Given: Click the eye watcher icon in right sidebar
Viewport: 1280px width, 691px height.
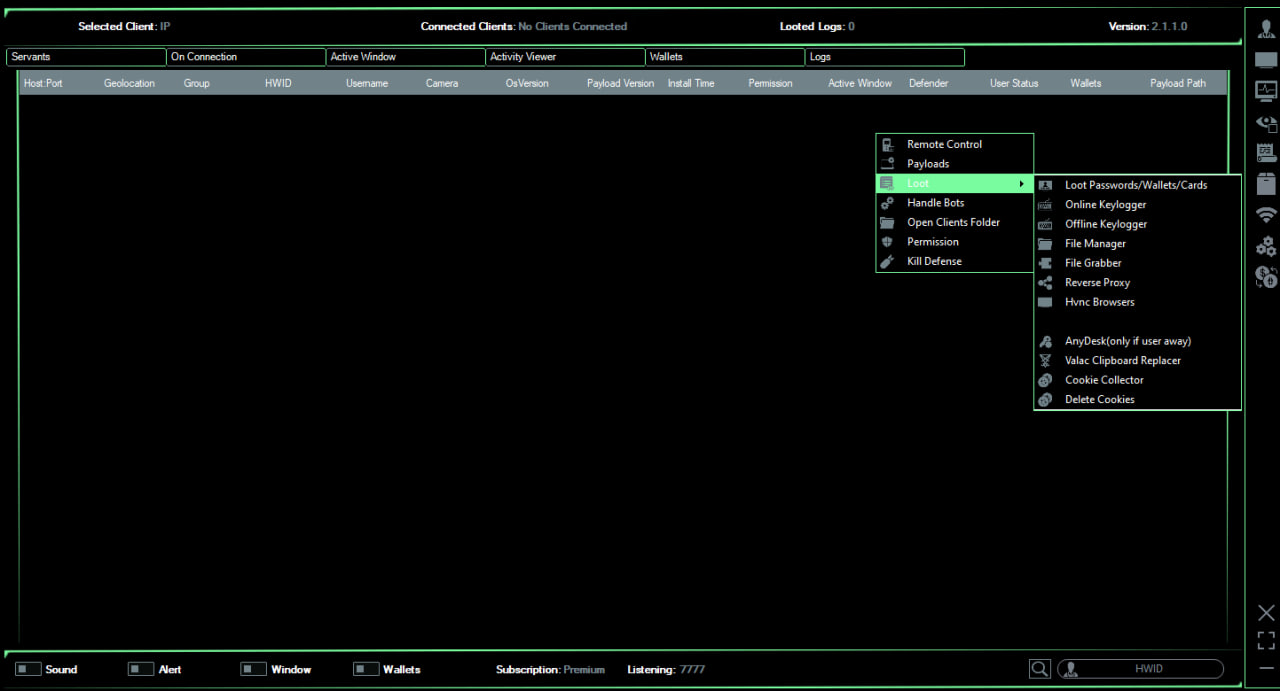Looking at the screenshot, I should (x=1266, y=123).
